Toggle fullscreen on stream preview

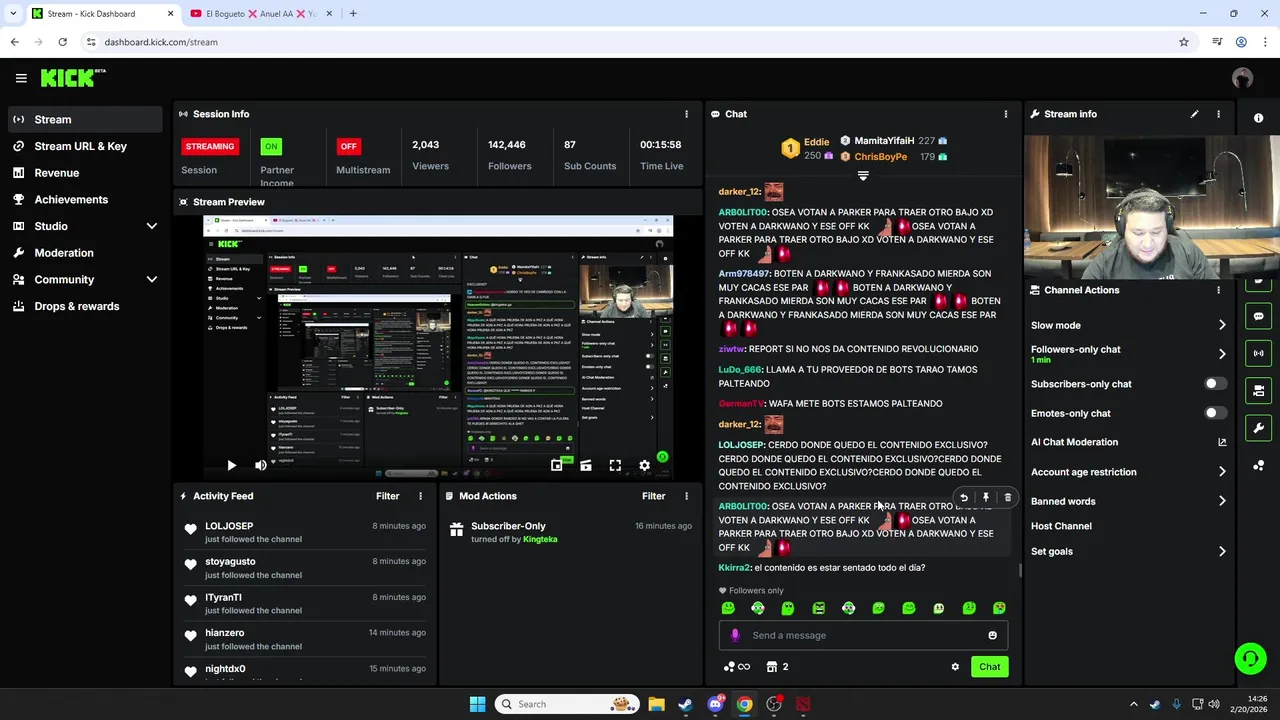[x=615, y=465]
